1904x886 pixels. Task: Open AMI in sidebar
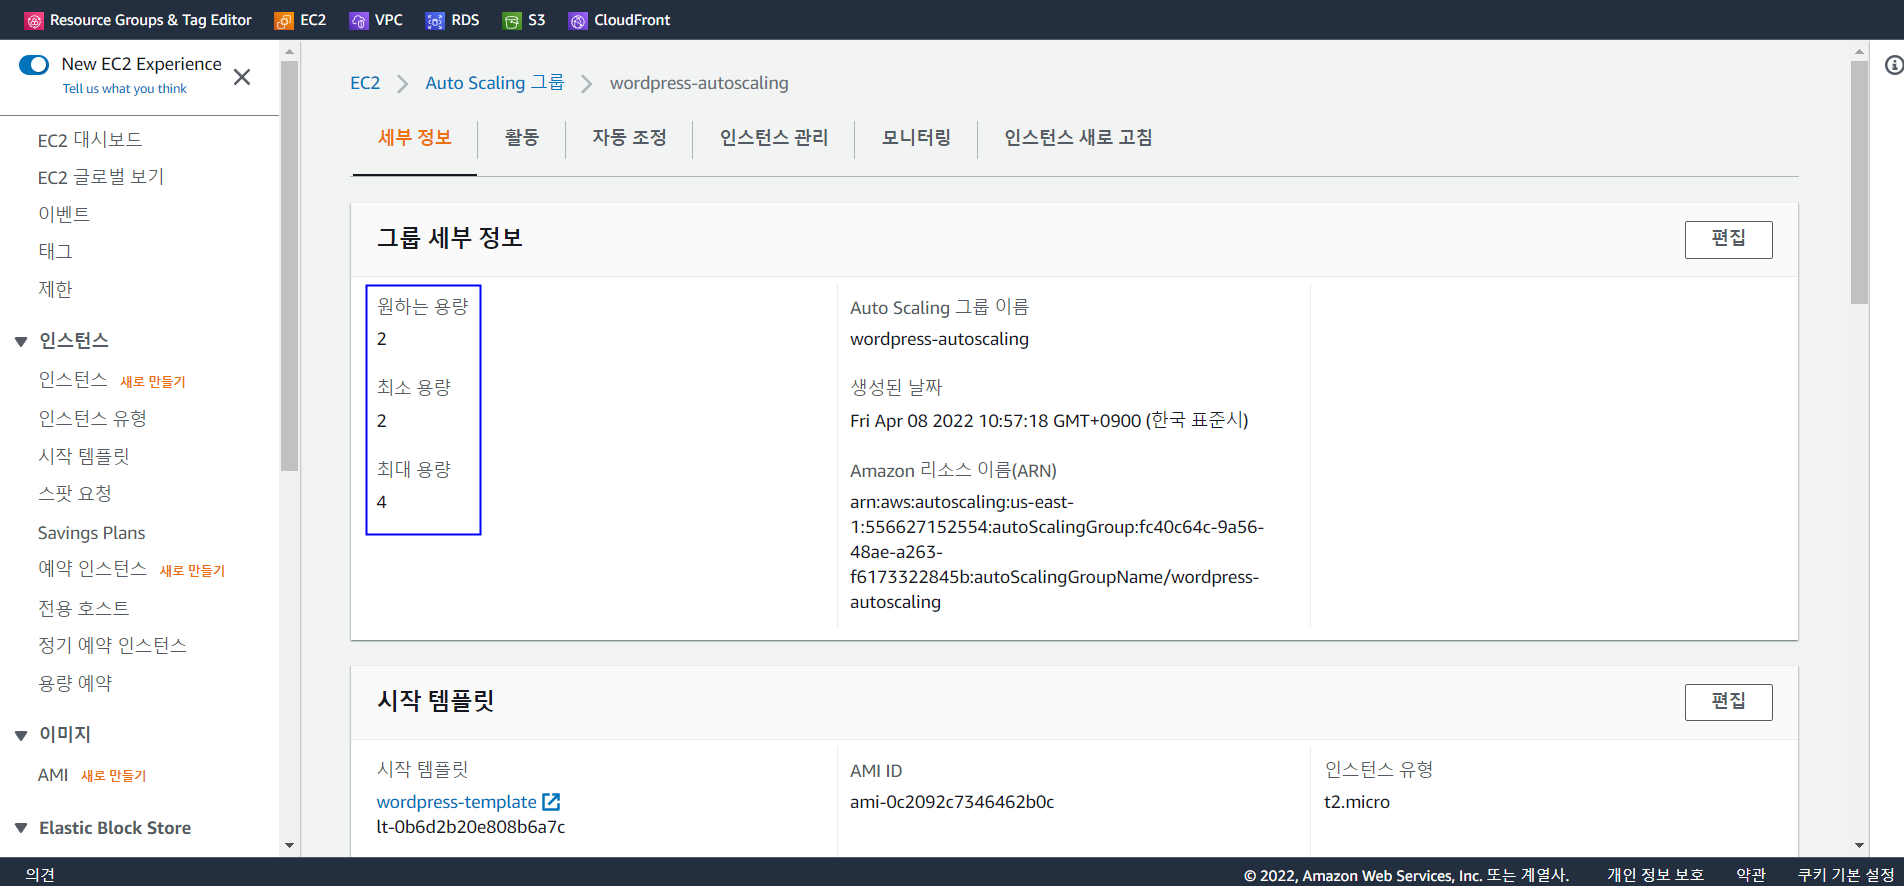[53, 775]
